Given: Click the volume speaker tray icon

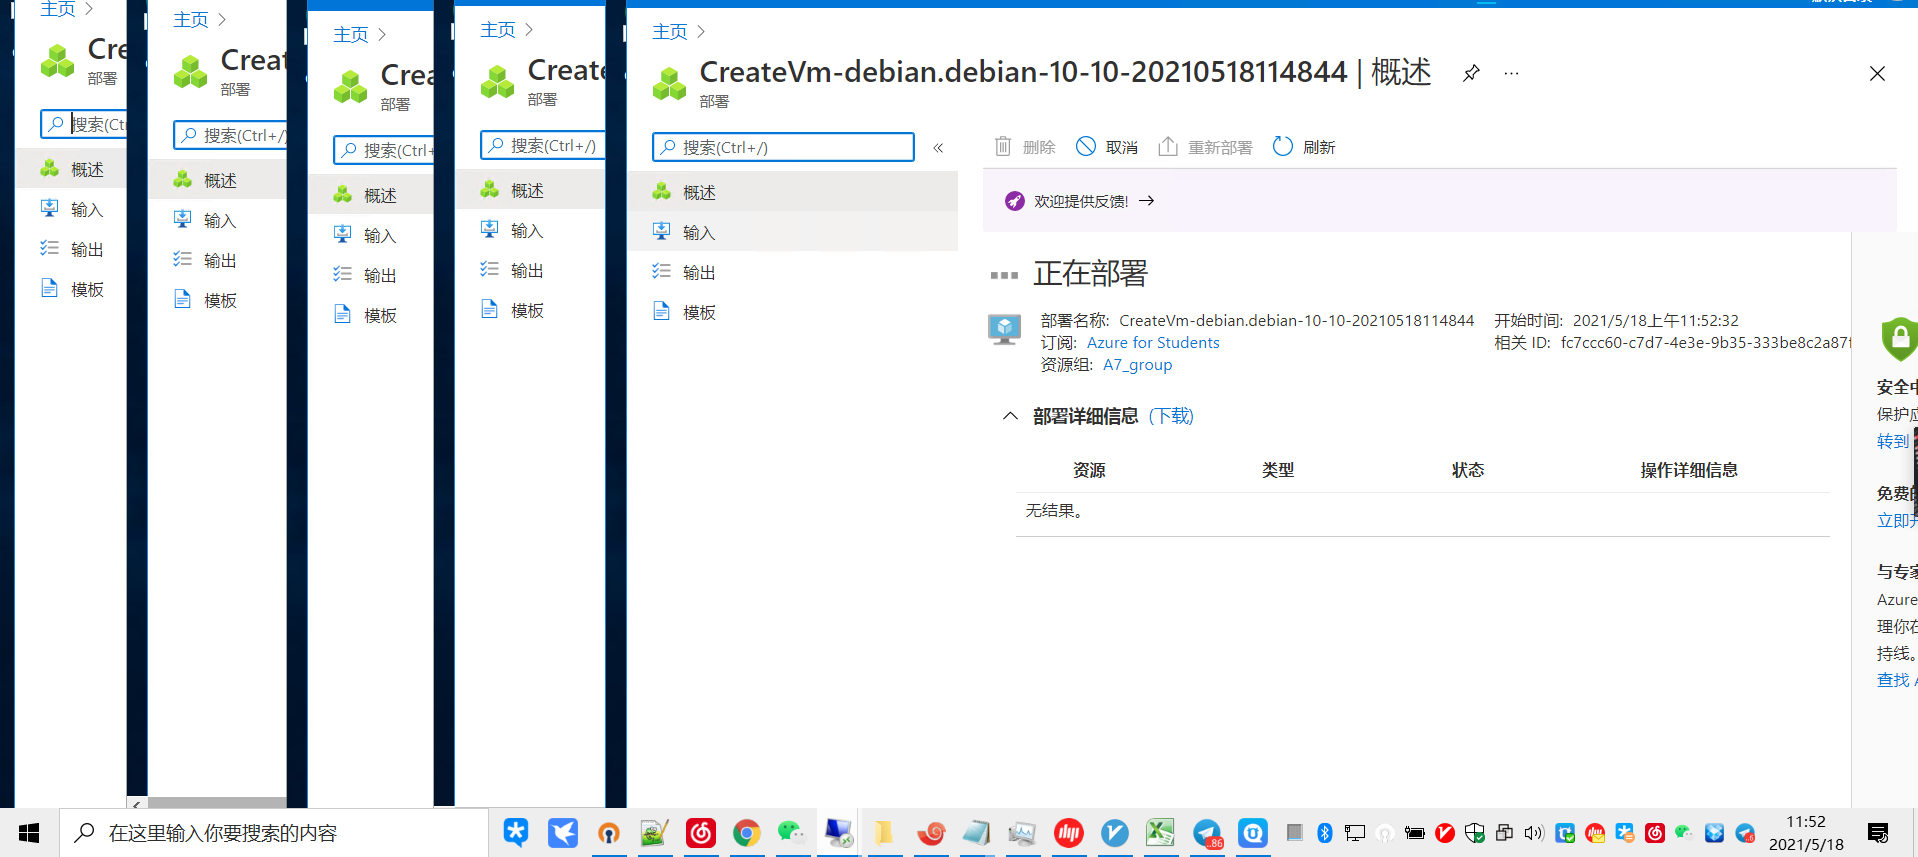Looking at the screenshot, I should 1534,833.
